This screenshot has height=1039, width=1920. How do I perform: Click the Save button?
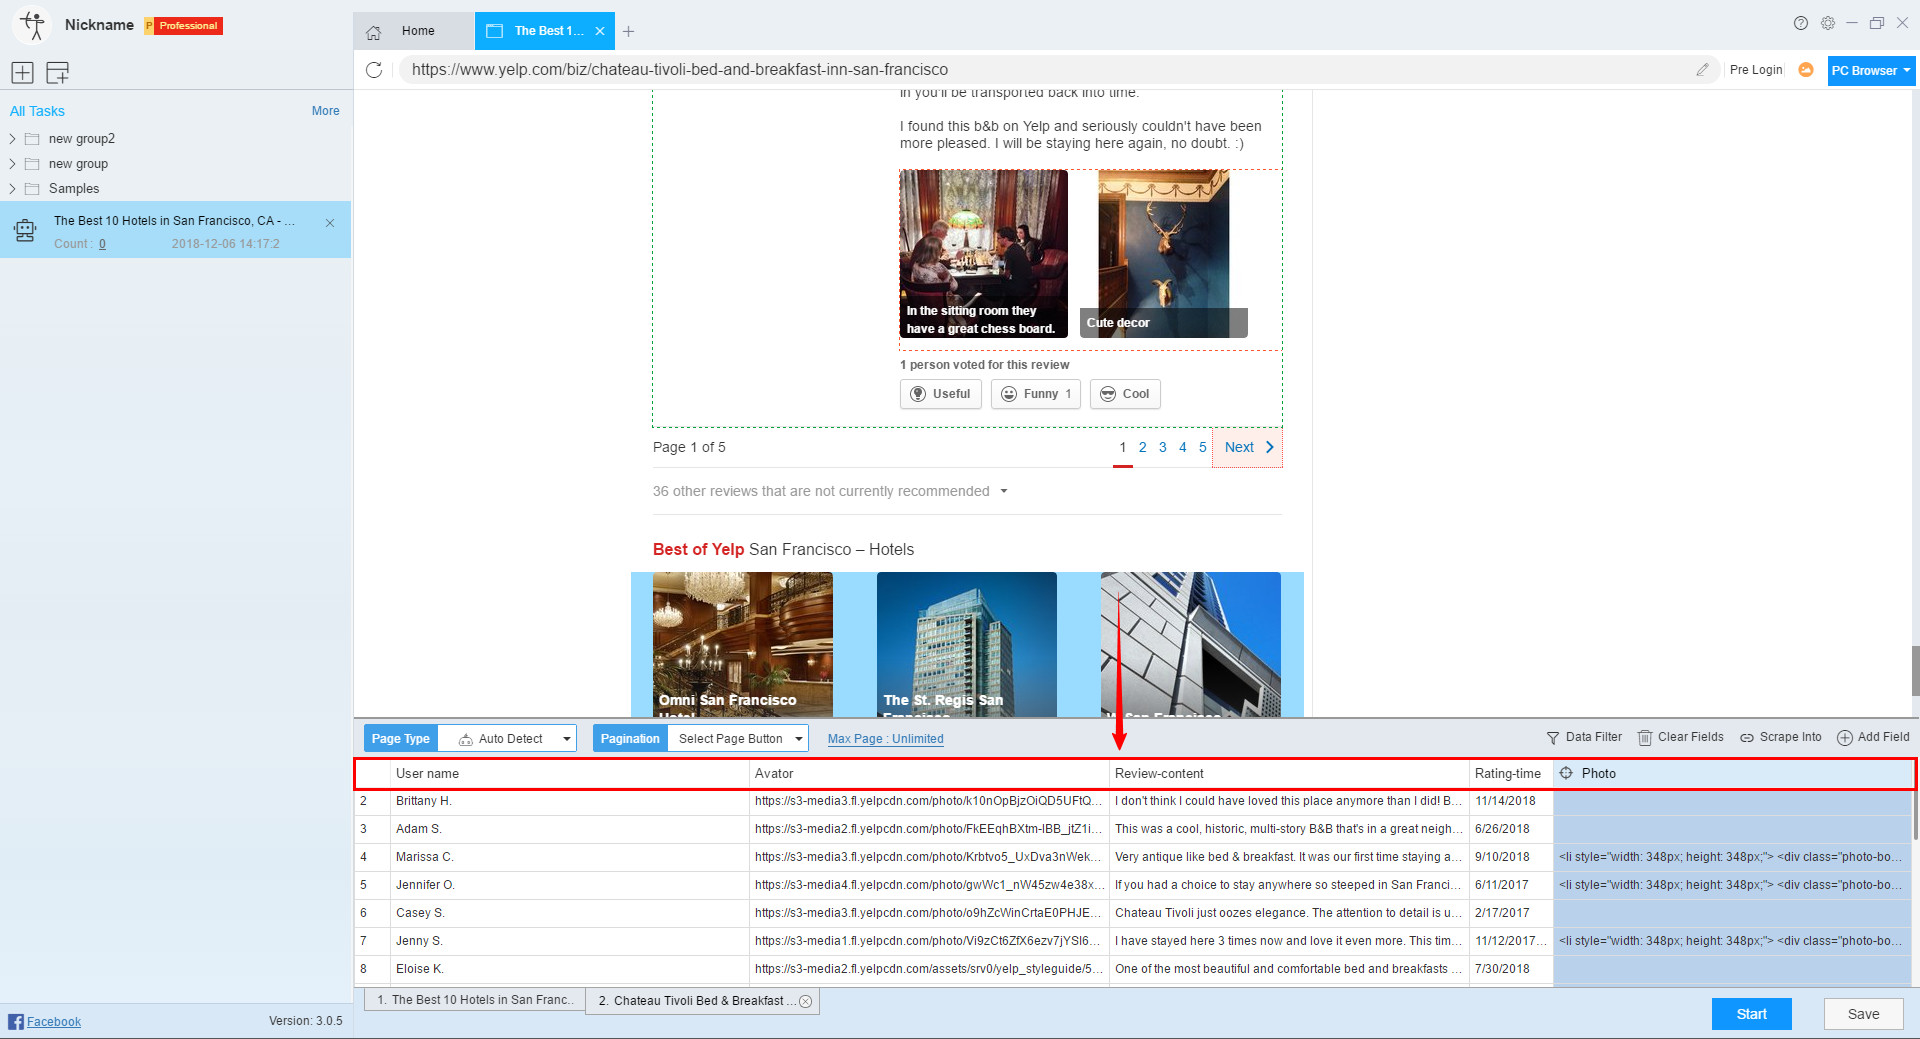click(x=1863, y=1014)
